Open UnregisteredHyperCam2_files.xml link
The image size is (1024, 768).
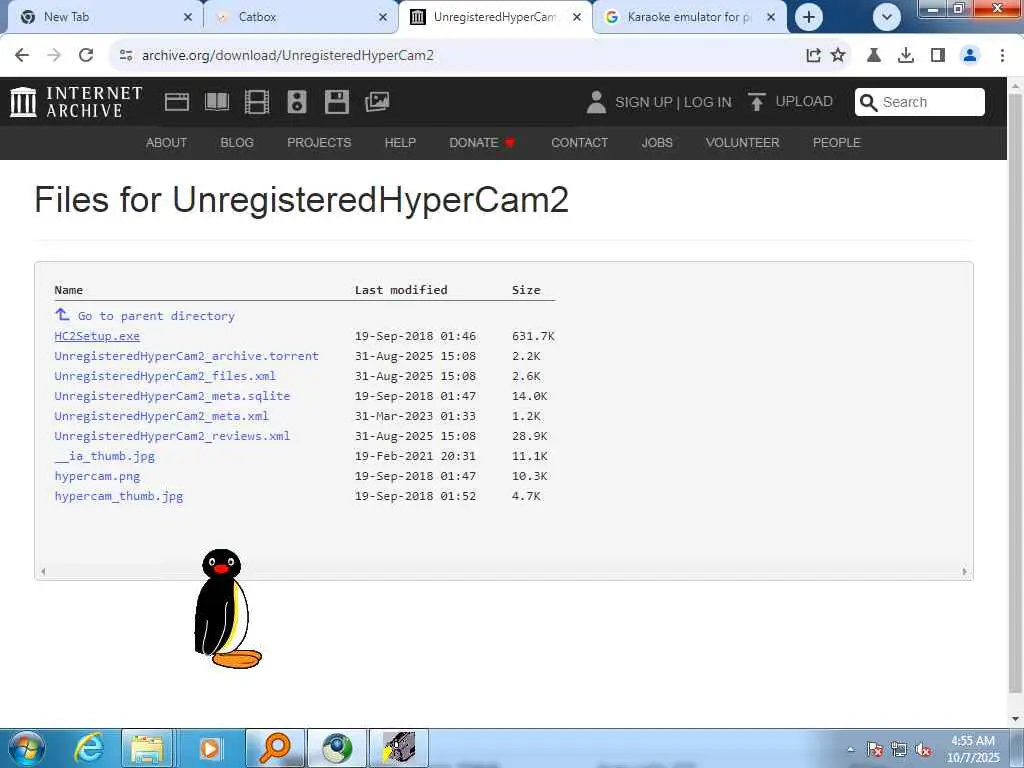pyautogui.click(x=165, y=376)
